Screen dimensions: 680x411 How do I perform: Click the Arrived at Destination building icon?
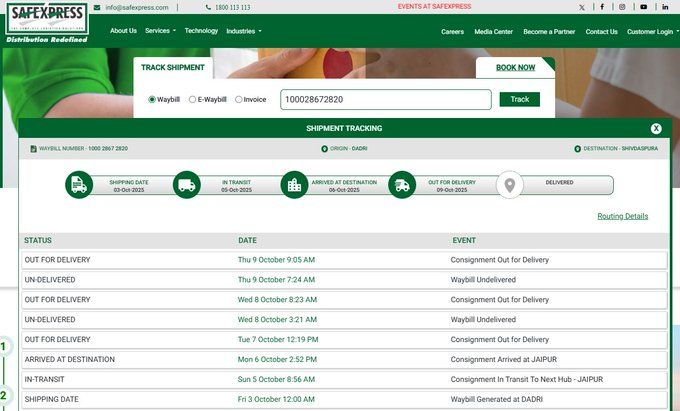pyautogui.click(x=294, y=185)
